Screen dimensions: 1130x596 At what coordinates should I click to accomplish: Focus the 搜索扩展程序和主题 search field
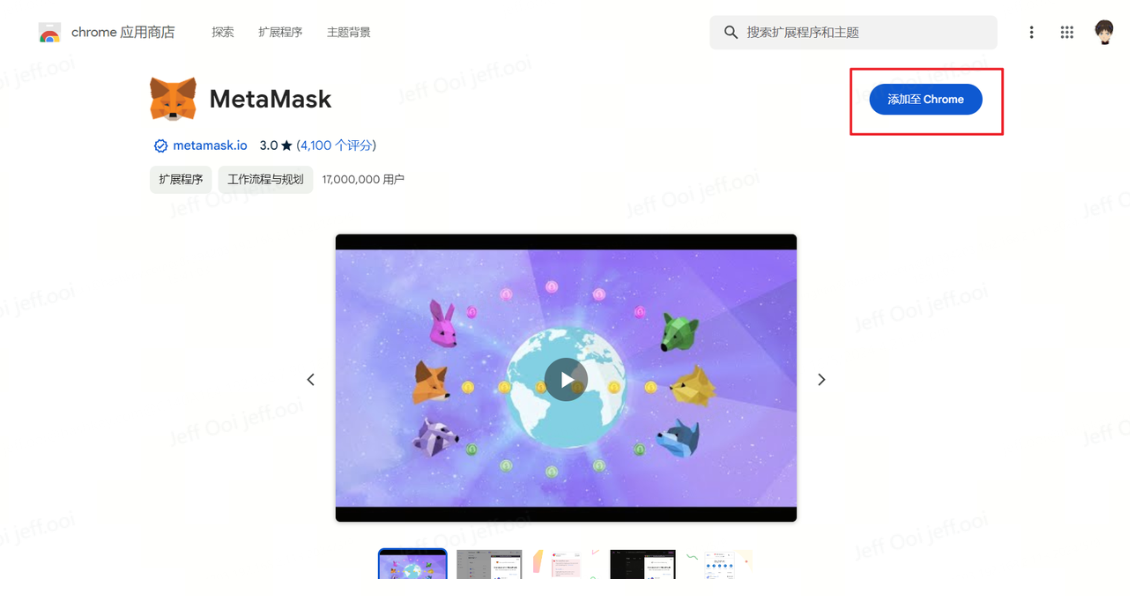point(853,32)
